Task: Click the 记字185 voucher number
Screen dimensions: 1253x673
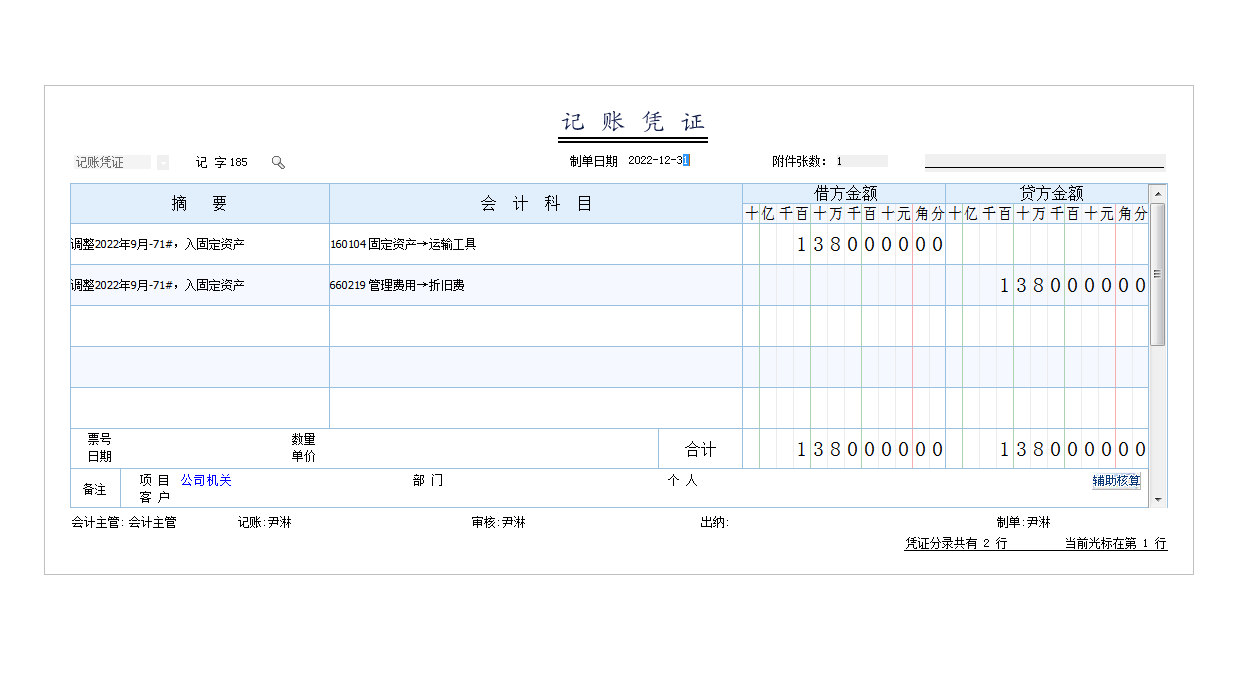Action: [222, 162]
